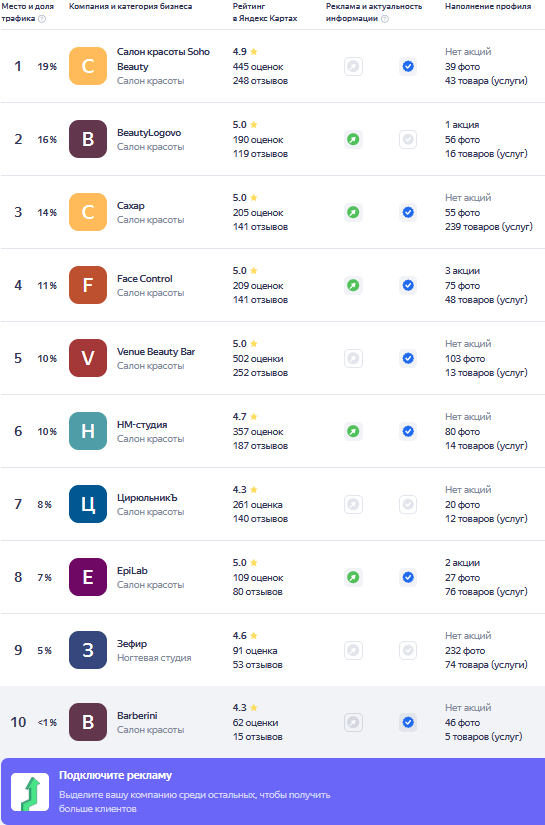Select the dark blue 'З' avatar for Зефир
This screenshot has width=545, height=825.
(x=88, y=650)
